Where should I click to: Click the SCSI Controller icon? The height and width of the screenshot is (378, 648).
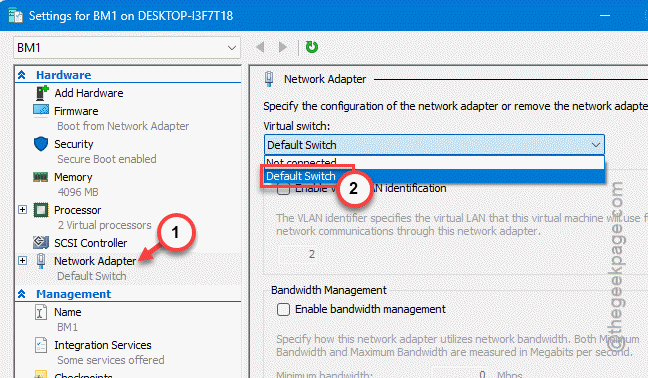(x=41, y=242)
